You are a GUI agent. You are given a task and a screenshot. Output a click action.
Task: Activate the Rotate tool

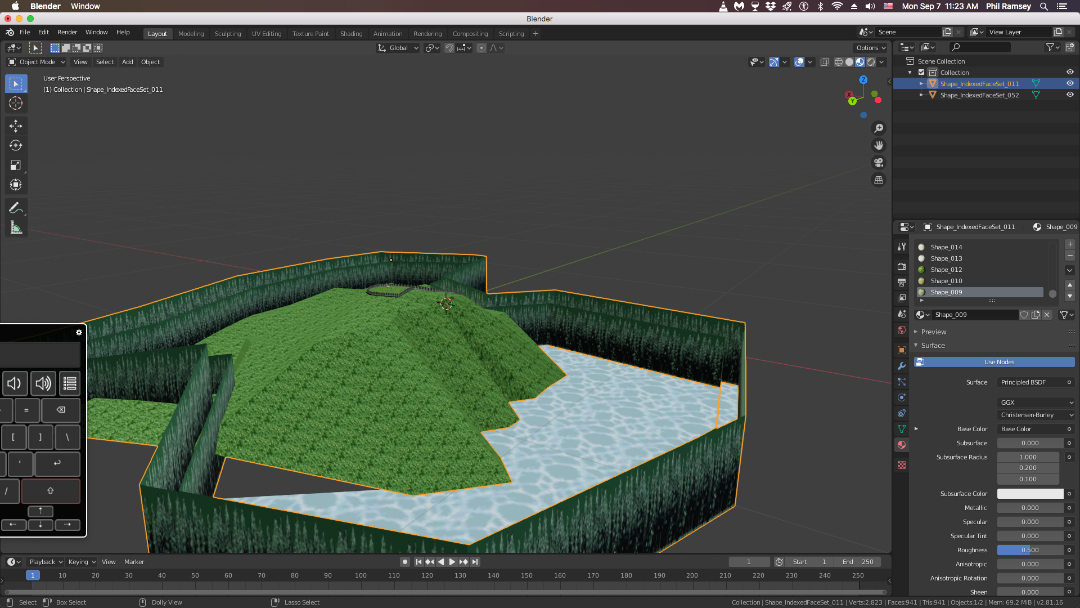pyautogui.click(x=15, y=145)
